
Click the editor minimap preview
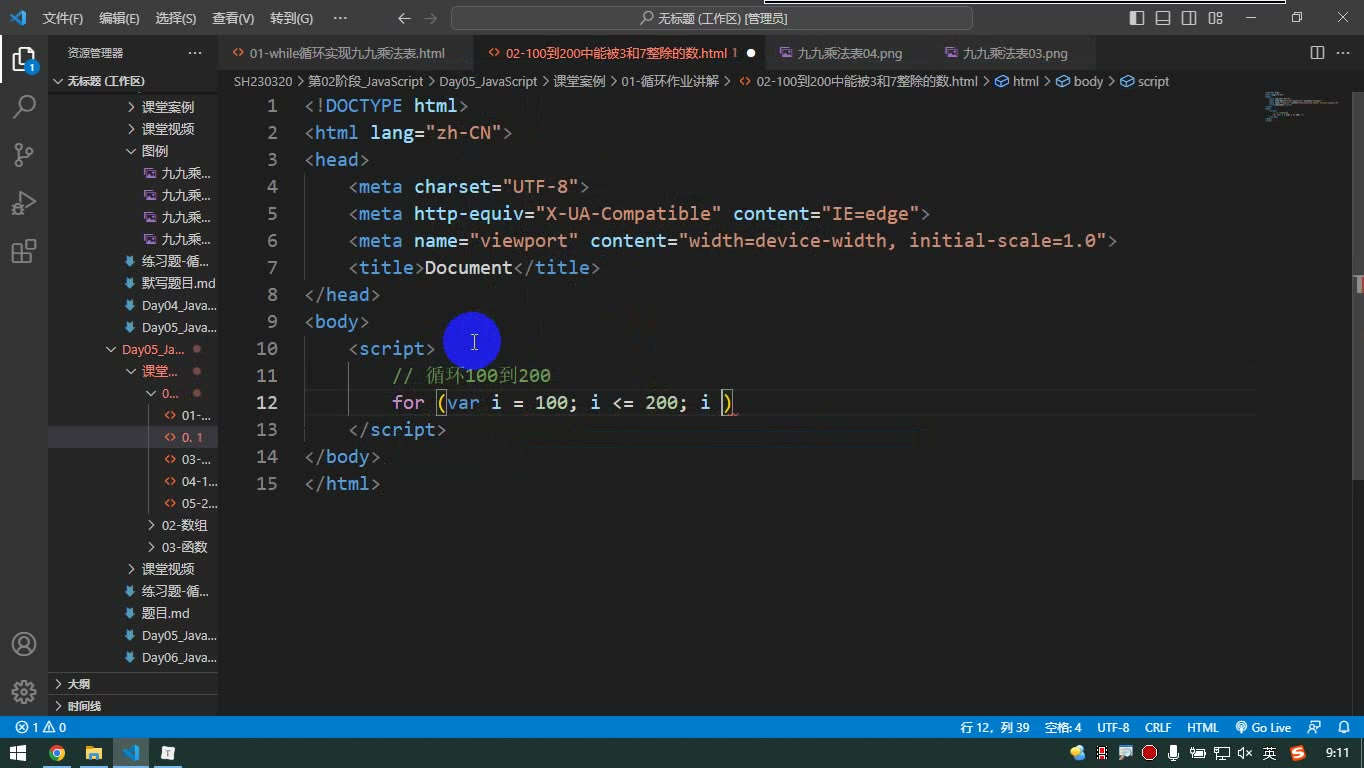[x=1302, y=106]
